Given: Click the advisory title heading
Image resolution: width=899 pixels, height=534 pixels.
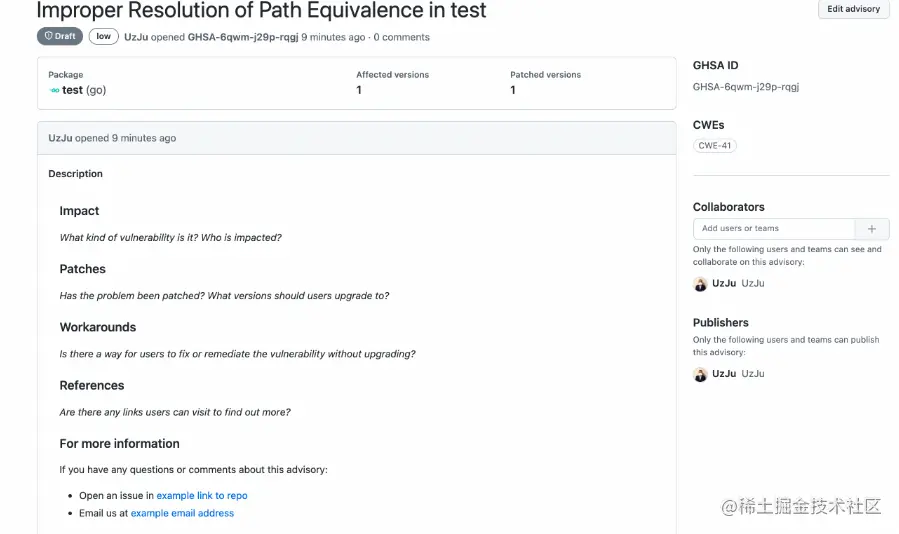Looking at the screenshot, I should 261,12.
